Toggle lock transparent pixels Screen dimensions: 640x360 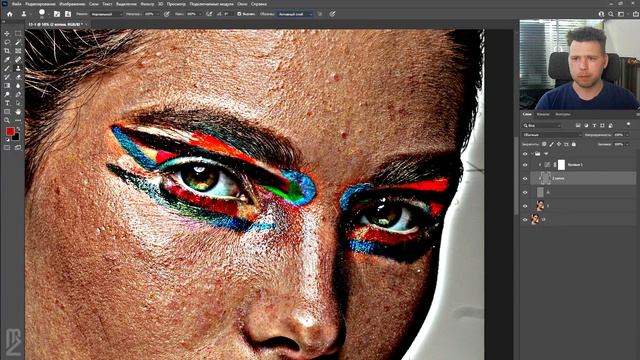(544, 144)
